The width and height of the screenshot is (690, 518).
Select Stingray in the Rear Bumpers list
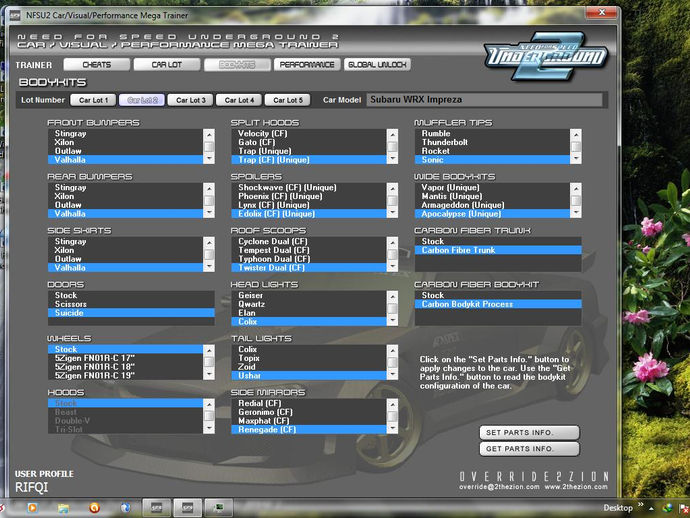pos(125,187)
